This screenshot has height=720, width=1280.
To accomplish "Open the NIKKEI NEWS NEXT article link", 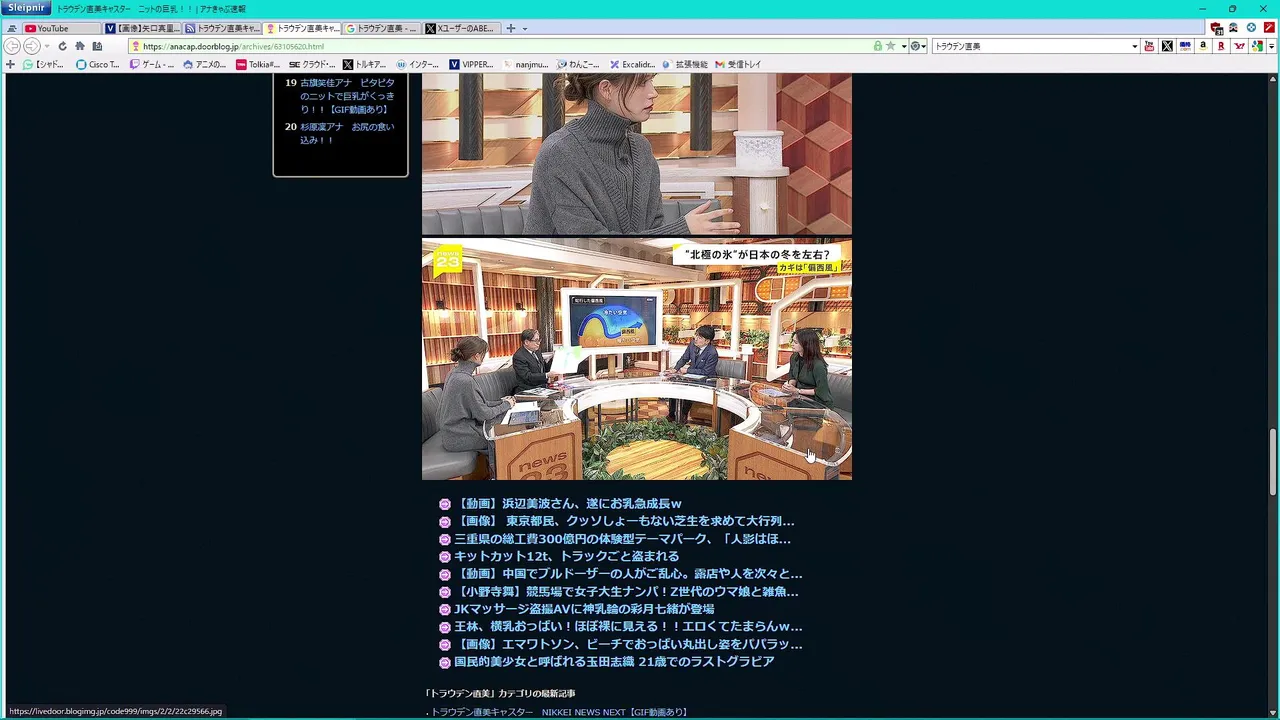I will [560, 712].
